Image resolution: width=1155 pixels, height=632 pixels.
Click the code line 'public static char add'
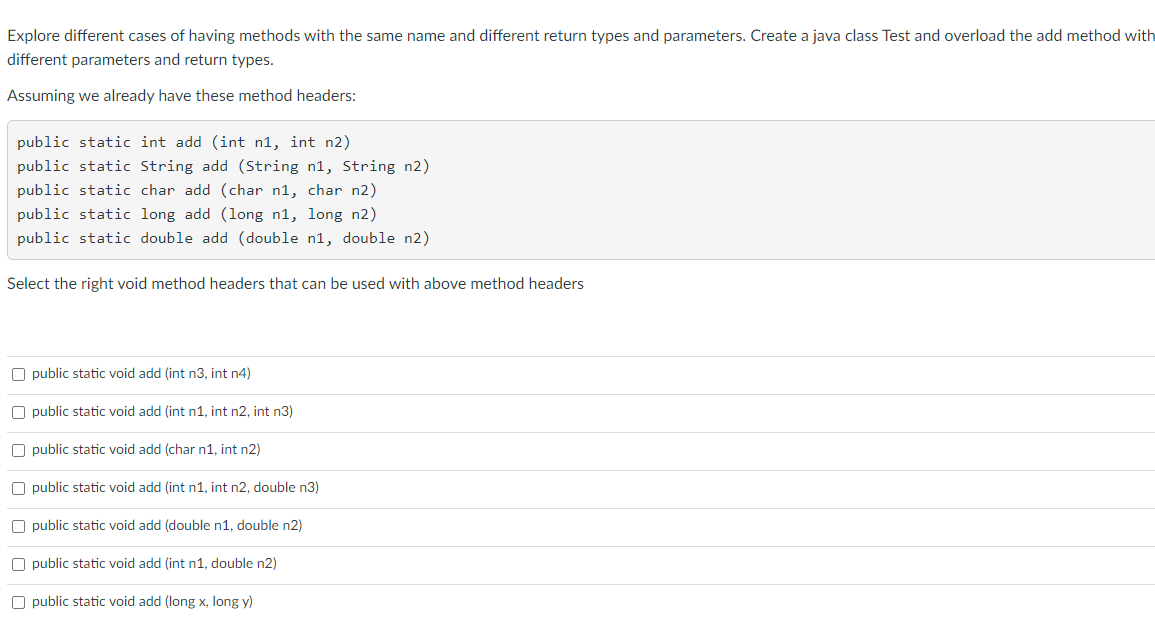pyautogui.click(x=197, y=191)
